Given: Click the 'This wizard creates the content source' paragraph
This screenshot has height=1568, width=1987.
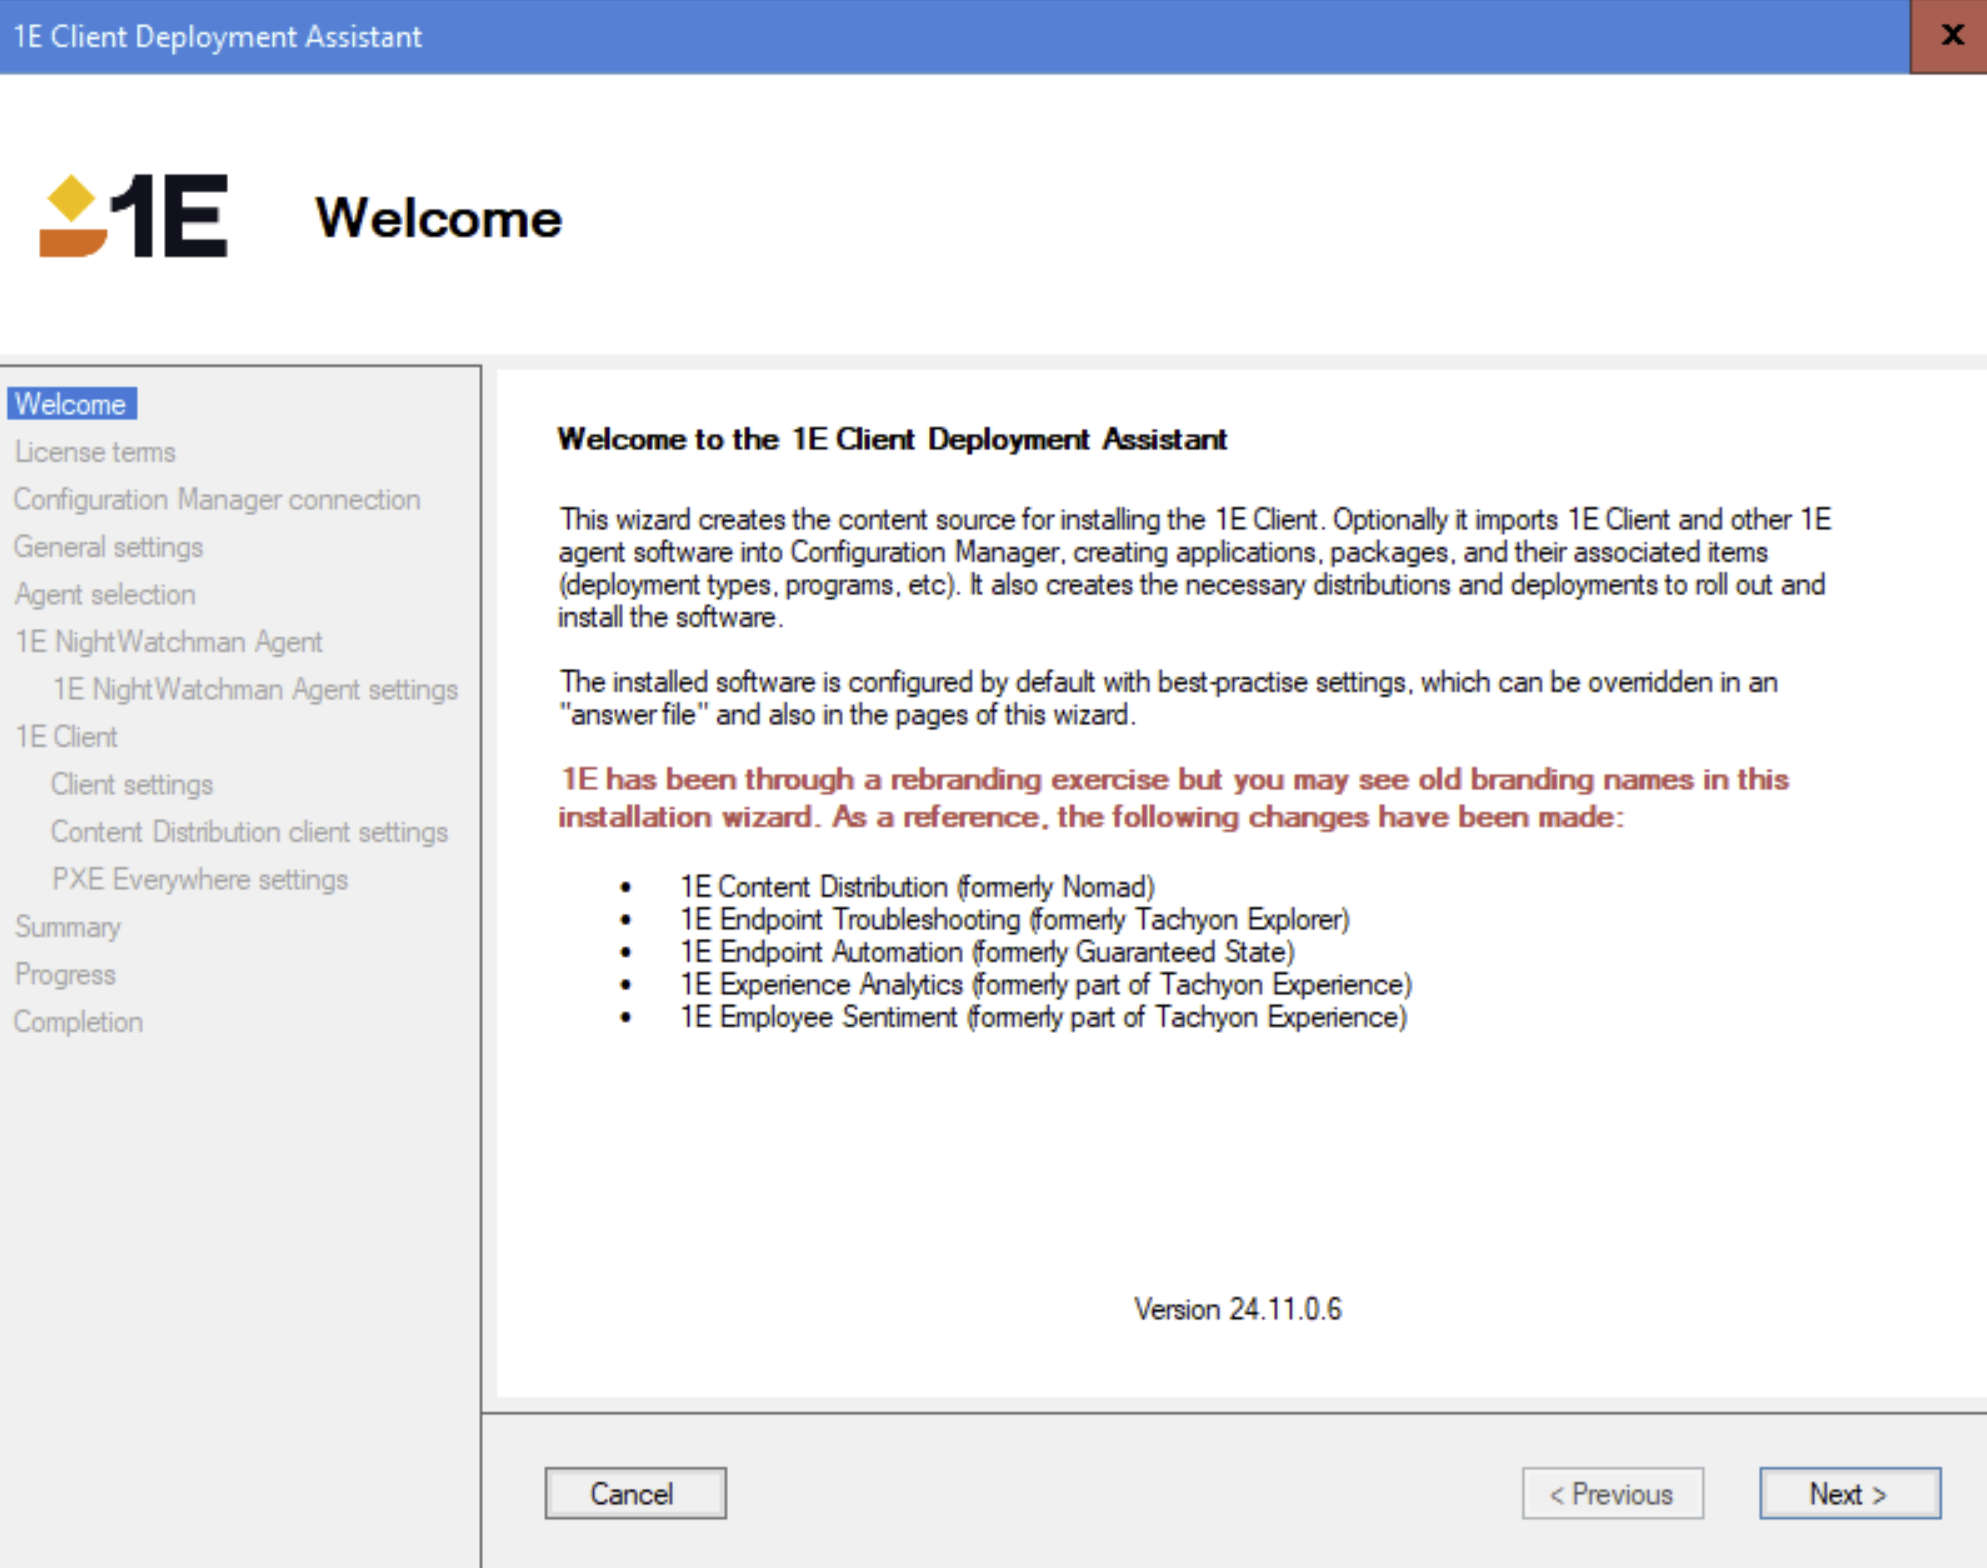Looking at the screenshot, I should [x=1194, y=568].
